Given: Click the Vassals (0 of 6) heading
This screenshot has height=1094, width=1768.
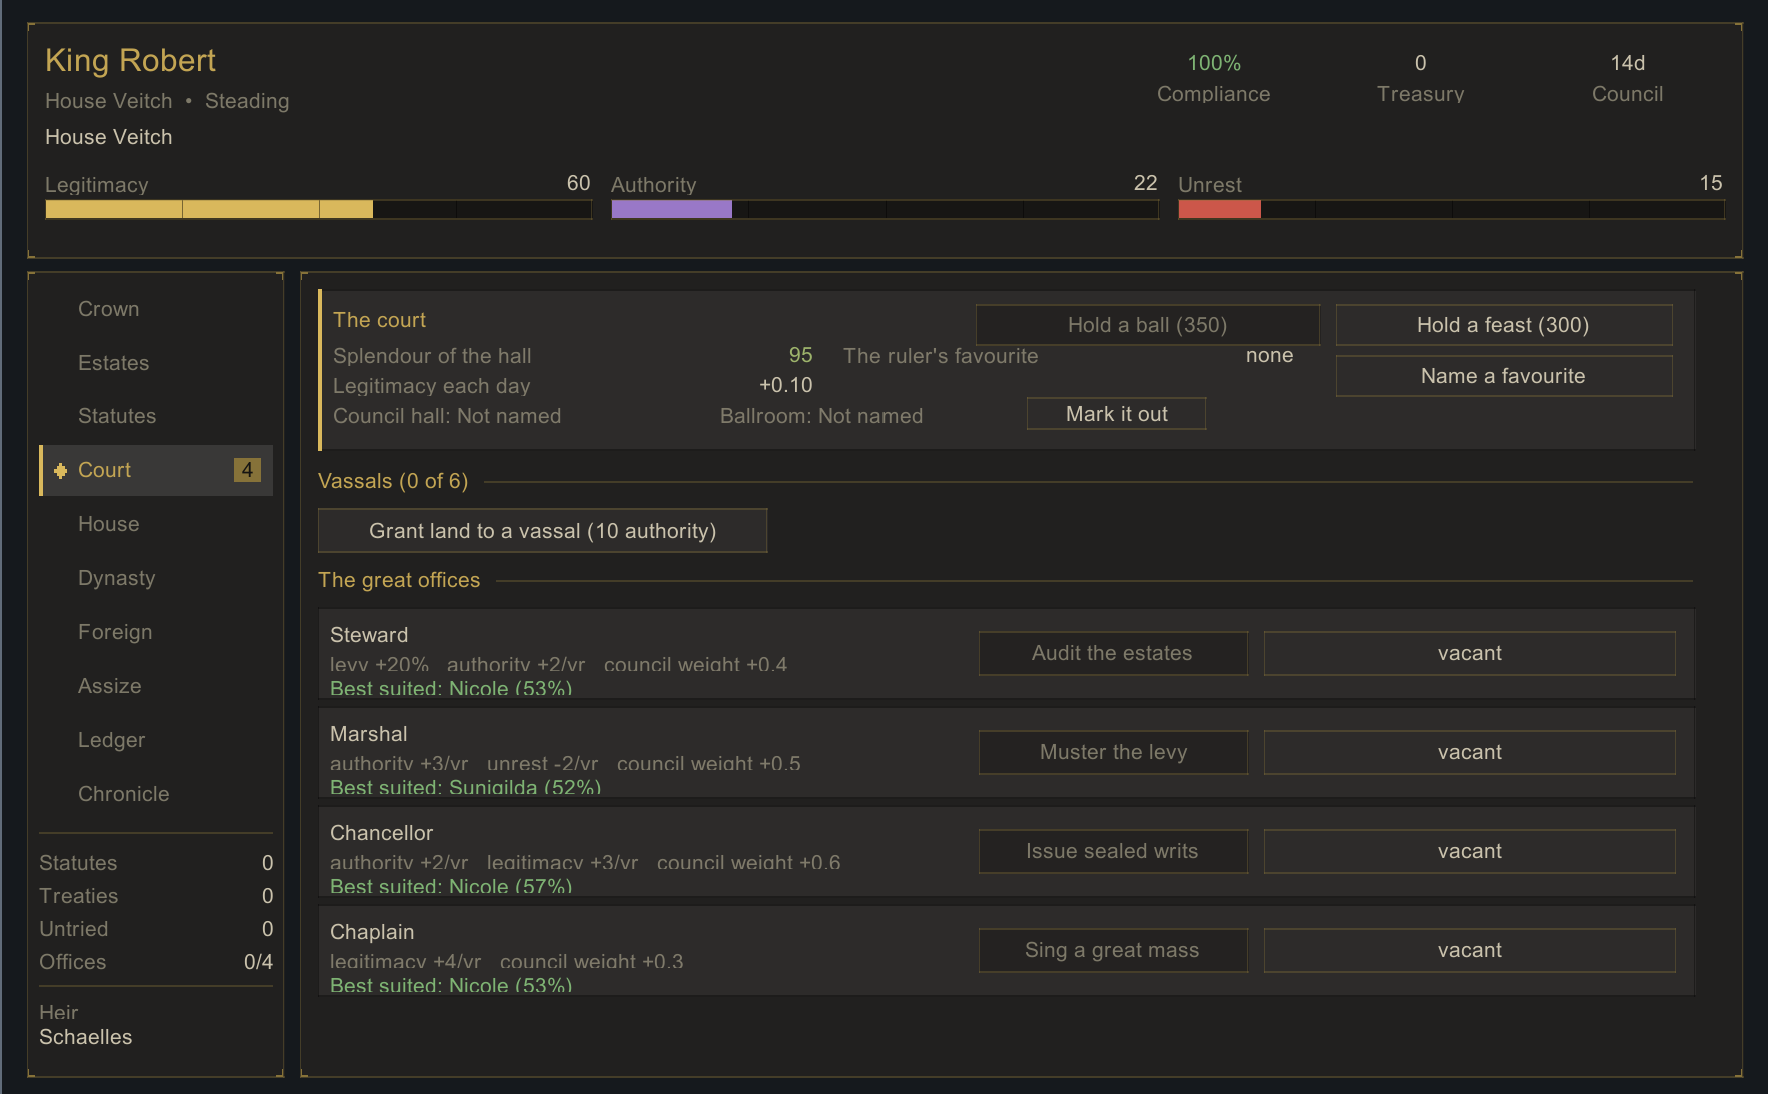Looking at the screenshot, I should point(393,481).
